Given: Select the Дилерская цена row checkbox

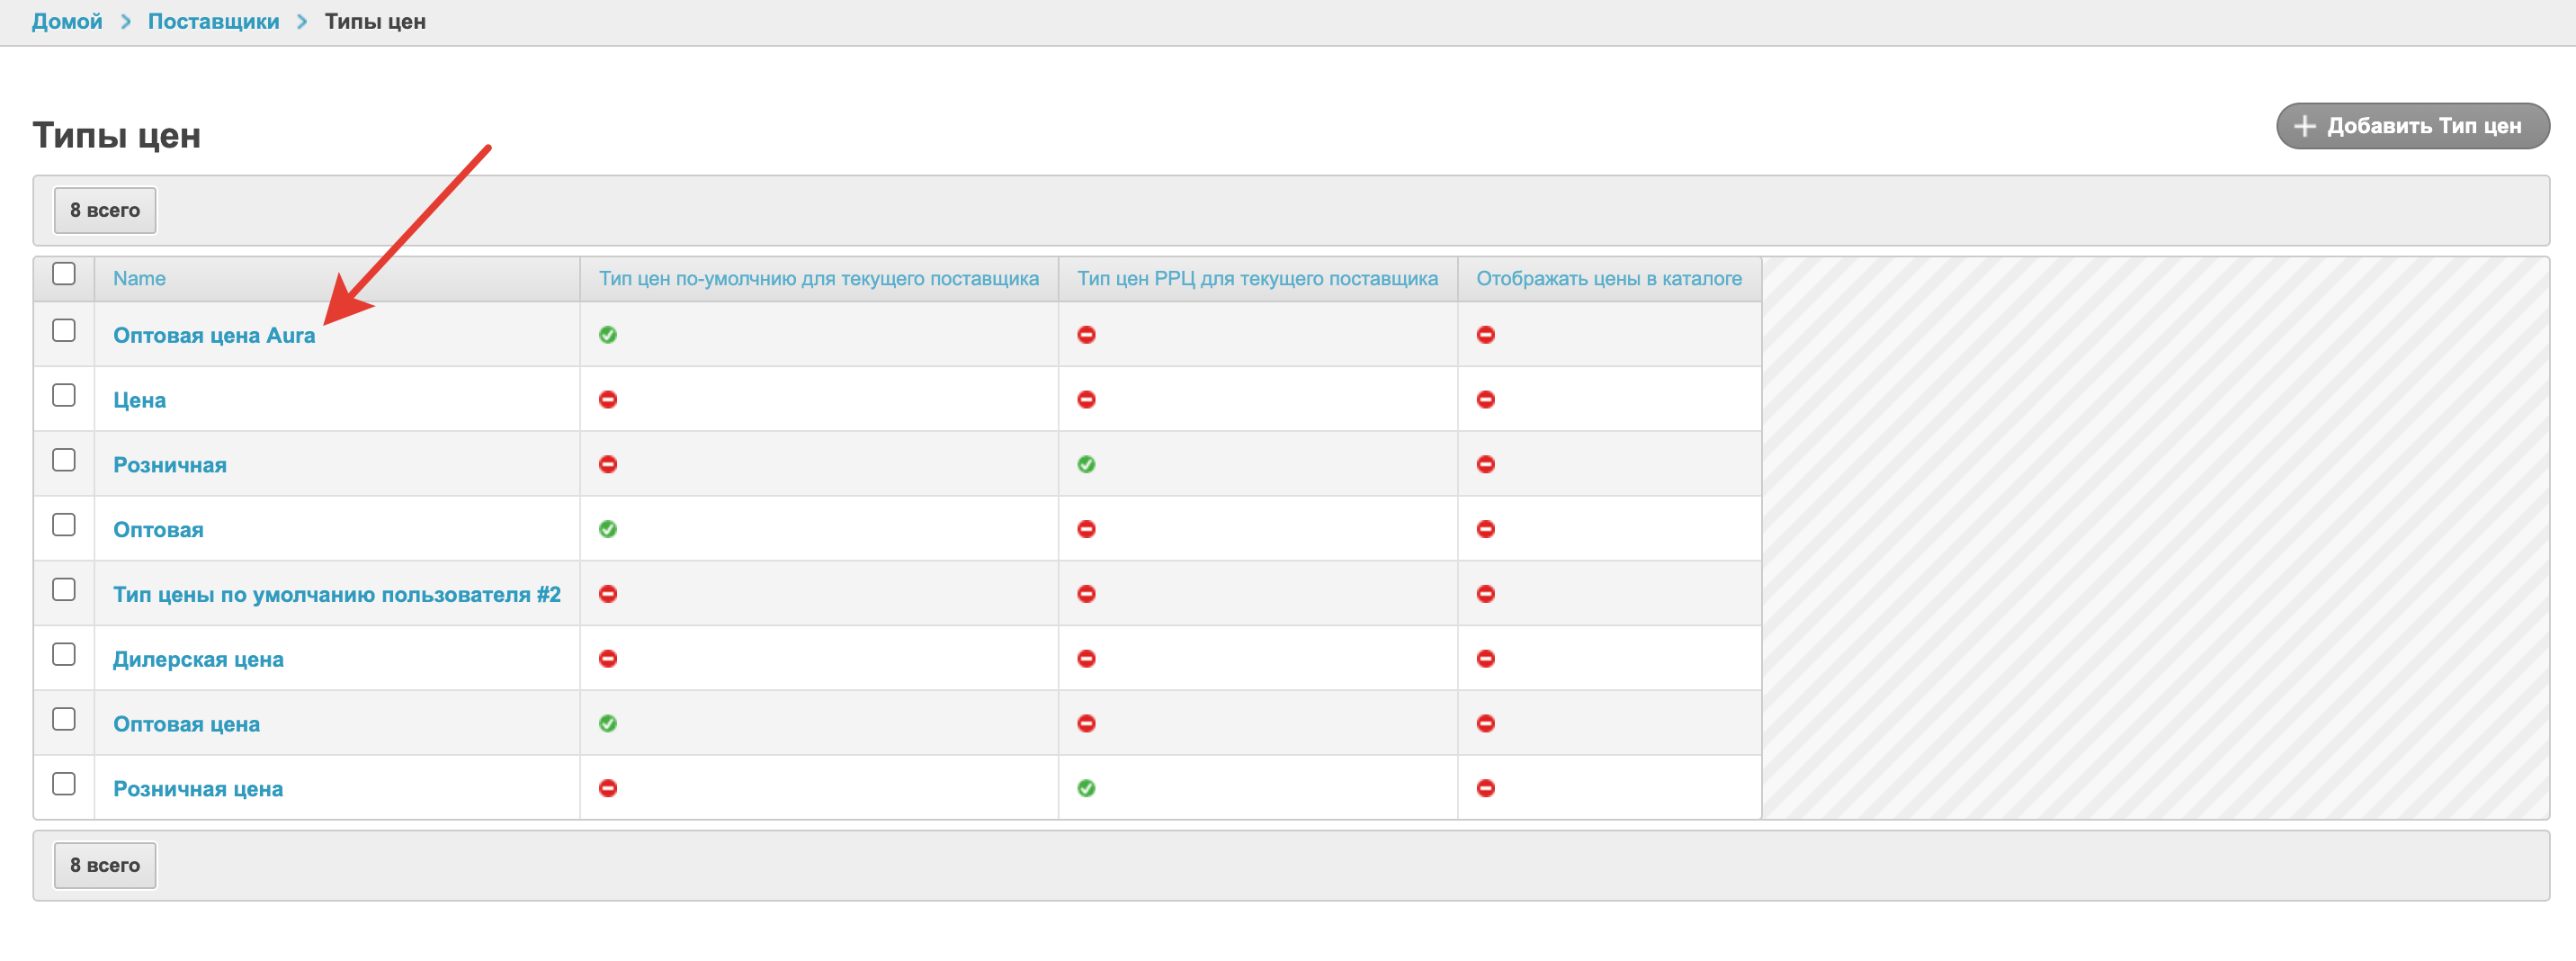Looking at the screenshot, I should (x=64, y=655).
